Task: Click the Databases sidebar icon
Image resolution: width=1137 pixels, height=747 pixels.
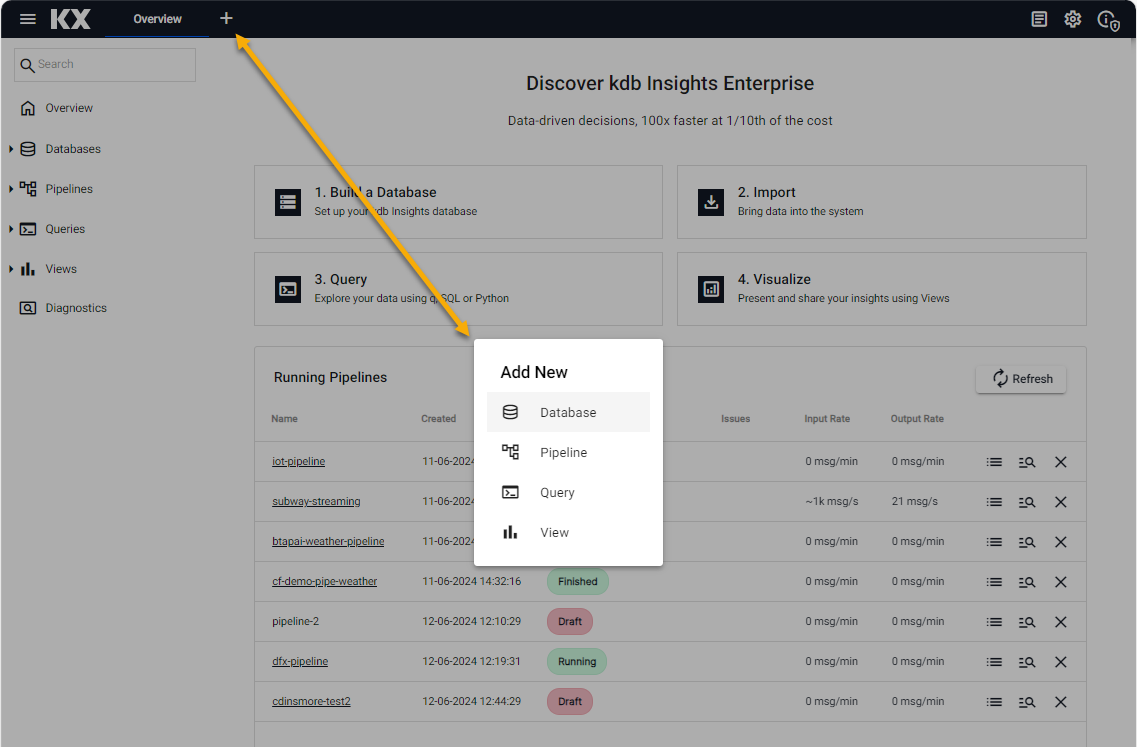Action: 28,149
